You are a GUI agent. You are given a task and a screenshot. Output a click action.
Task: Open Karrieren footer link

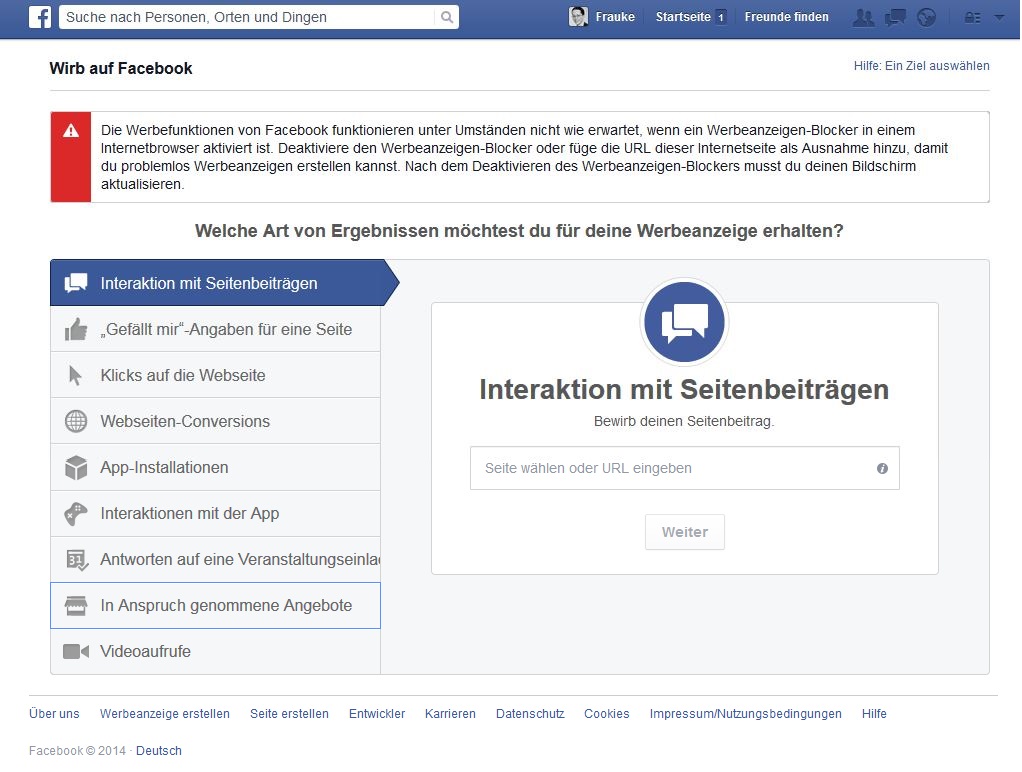tap(450, 714)
